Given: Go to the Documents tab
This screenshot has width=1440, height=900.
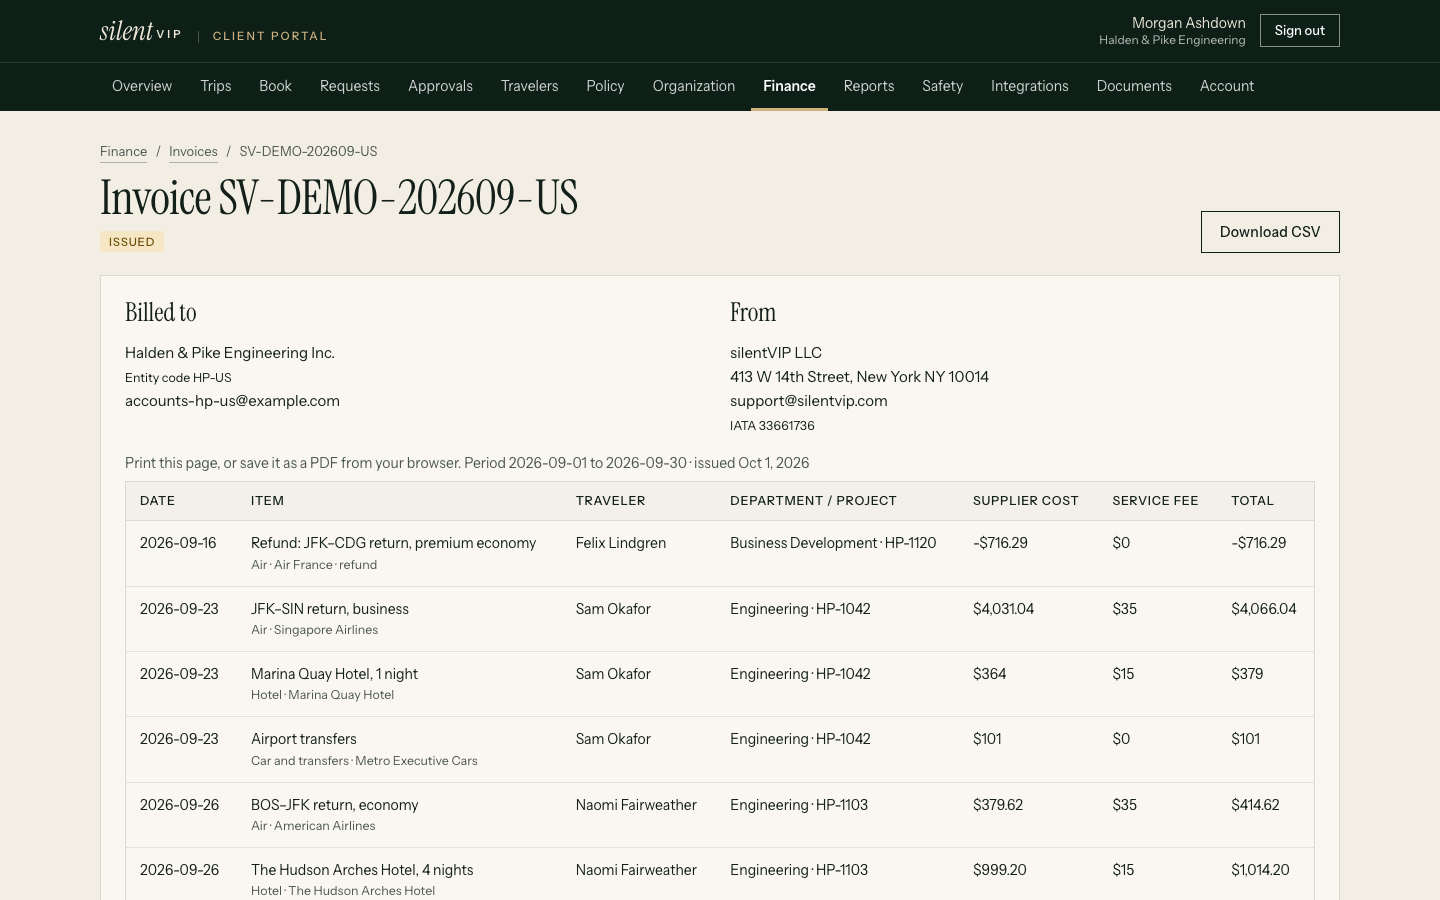Looking at the screenshot, I should [x=1134, y=86].
